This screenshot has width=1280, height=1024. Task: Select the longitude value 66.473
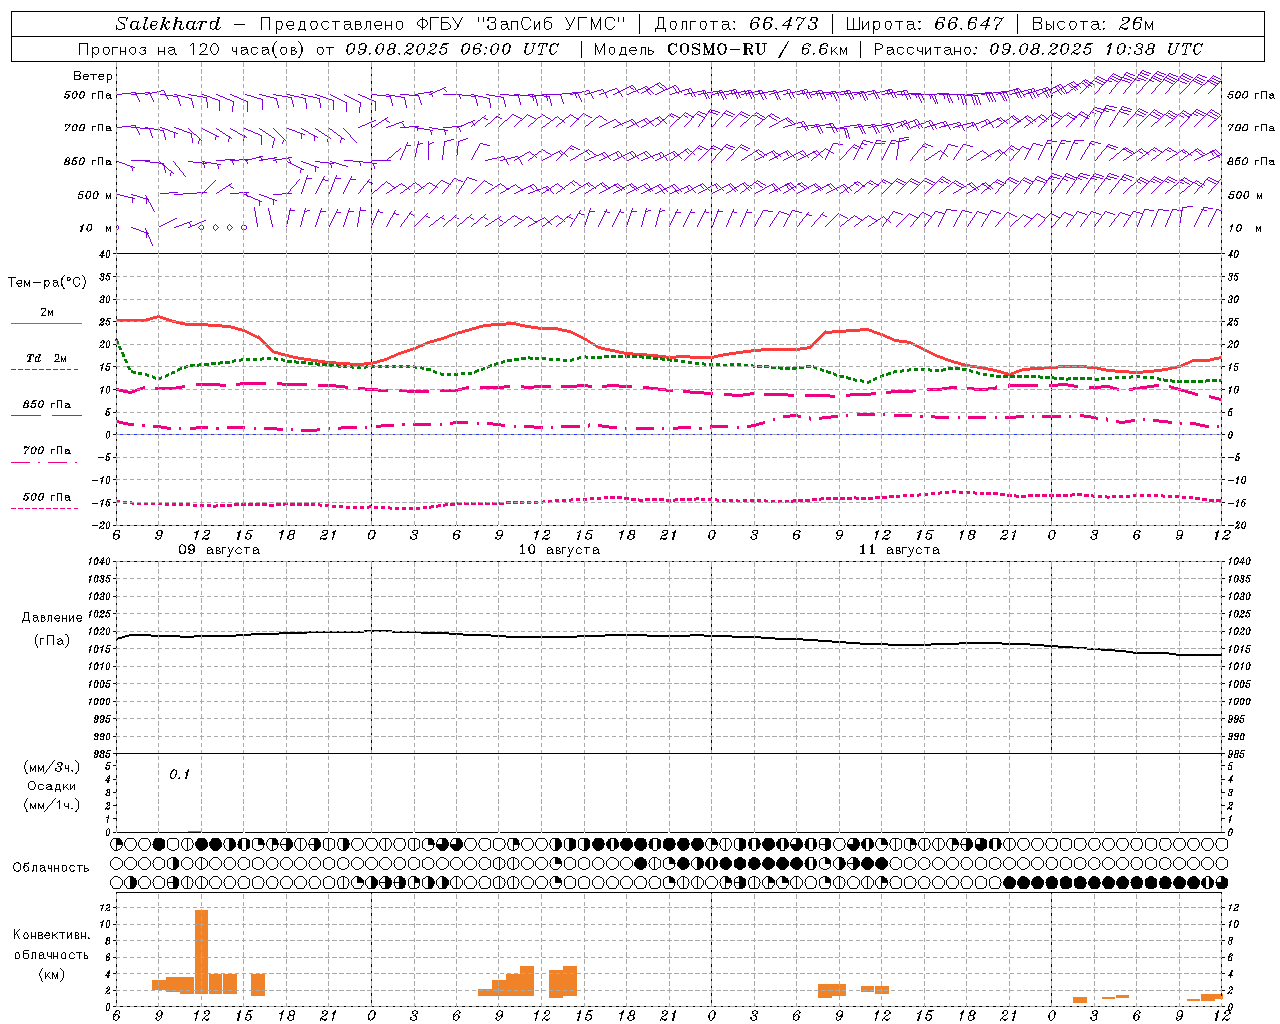click(x=784, y=24)
